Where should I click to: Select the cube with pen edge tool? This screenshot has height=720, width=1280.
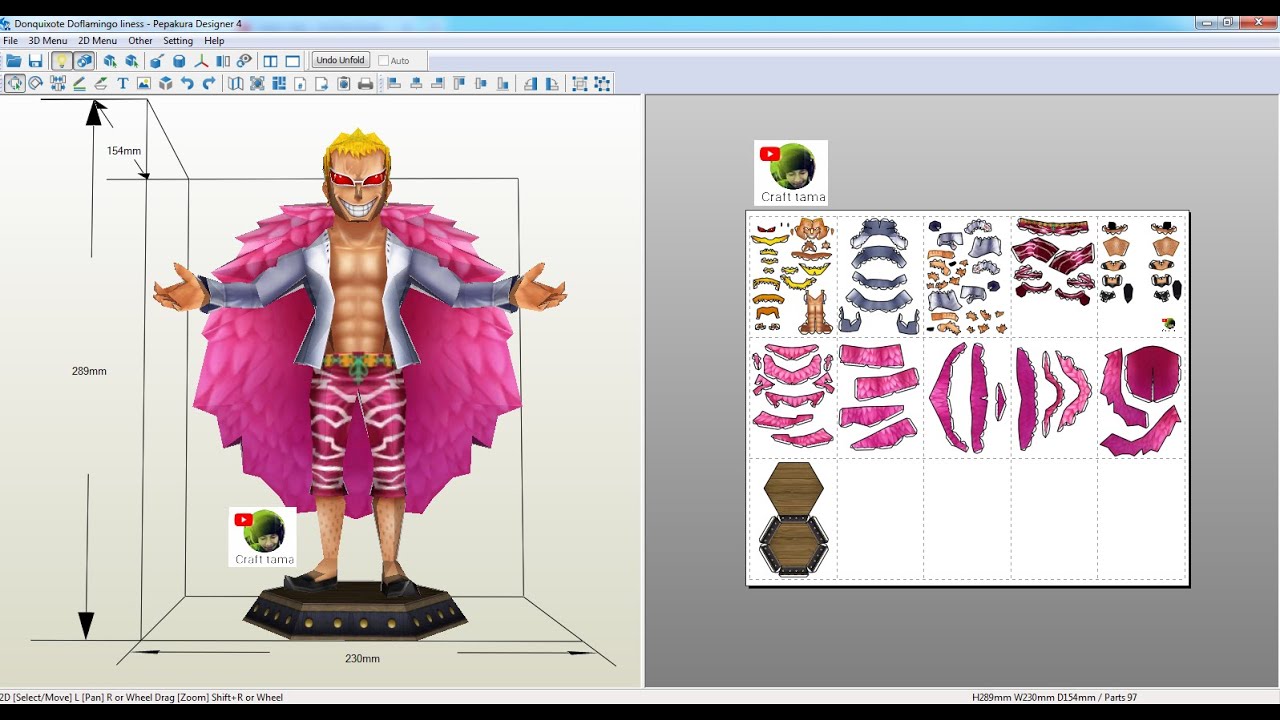coord(157,60)
